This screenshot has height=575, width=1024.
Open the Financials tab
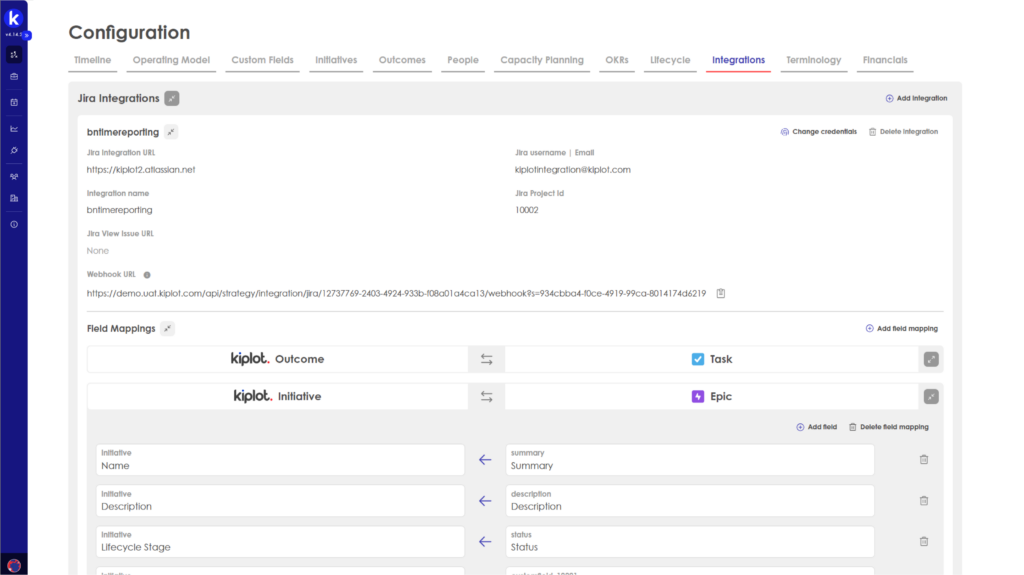click(x=885, y=60)
